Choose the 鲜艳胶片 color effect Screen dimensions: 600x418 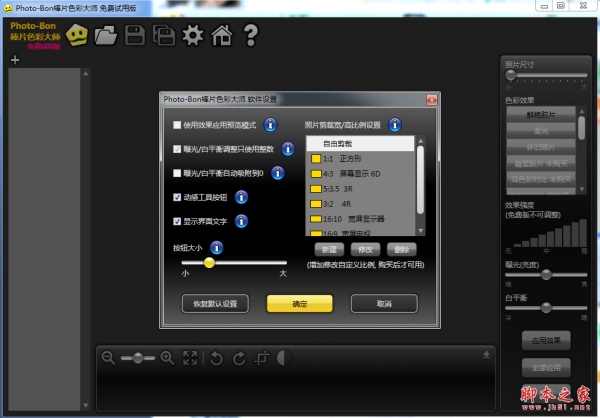click(541, 114)
